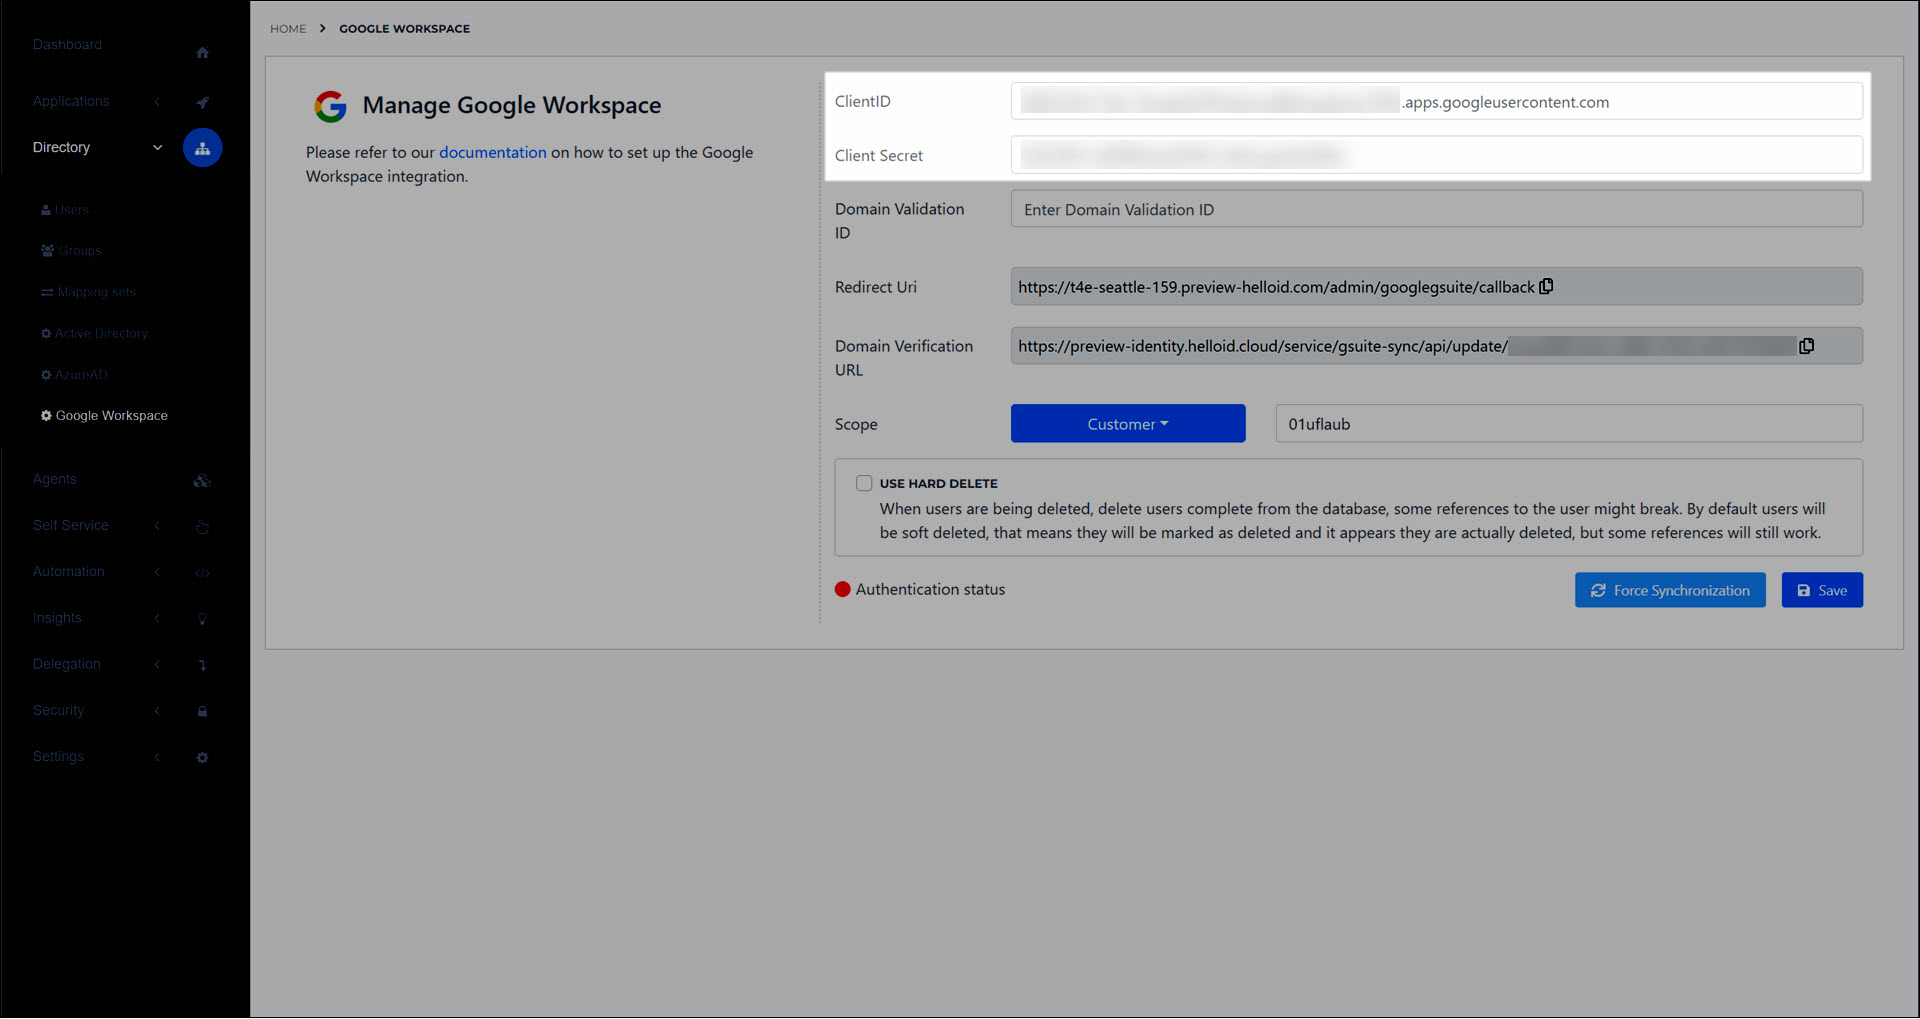Go to HOME breadcrumb
The width and height of the screenshot is (1920, 1019).
click(288, 29)
